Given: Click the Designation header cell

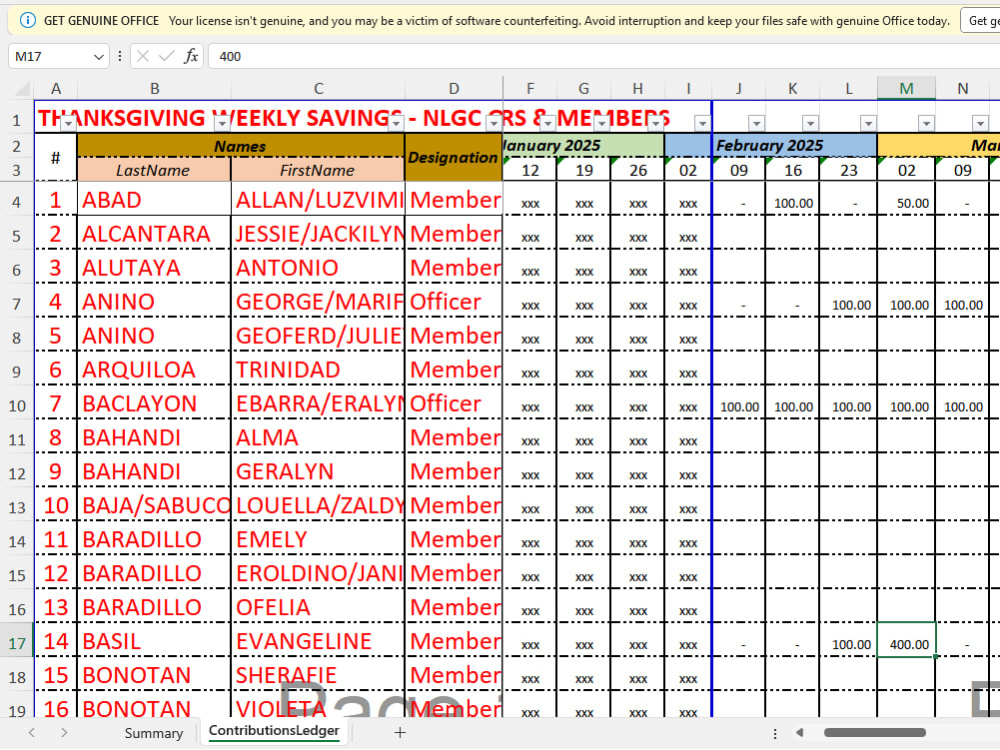Looking at the screenshot, I should click(x=453, y=157).
